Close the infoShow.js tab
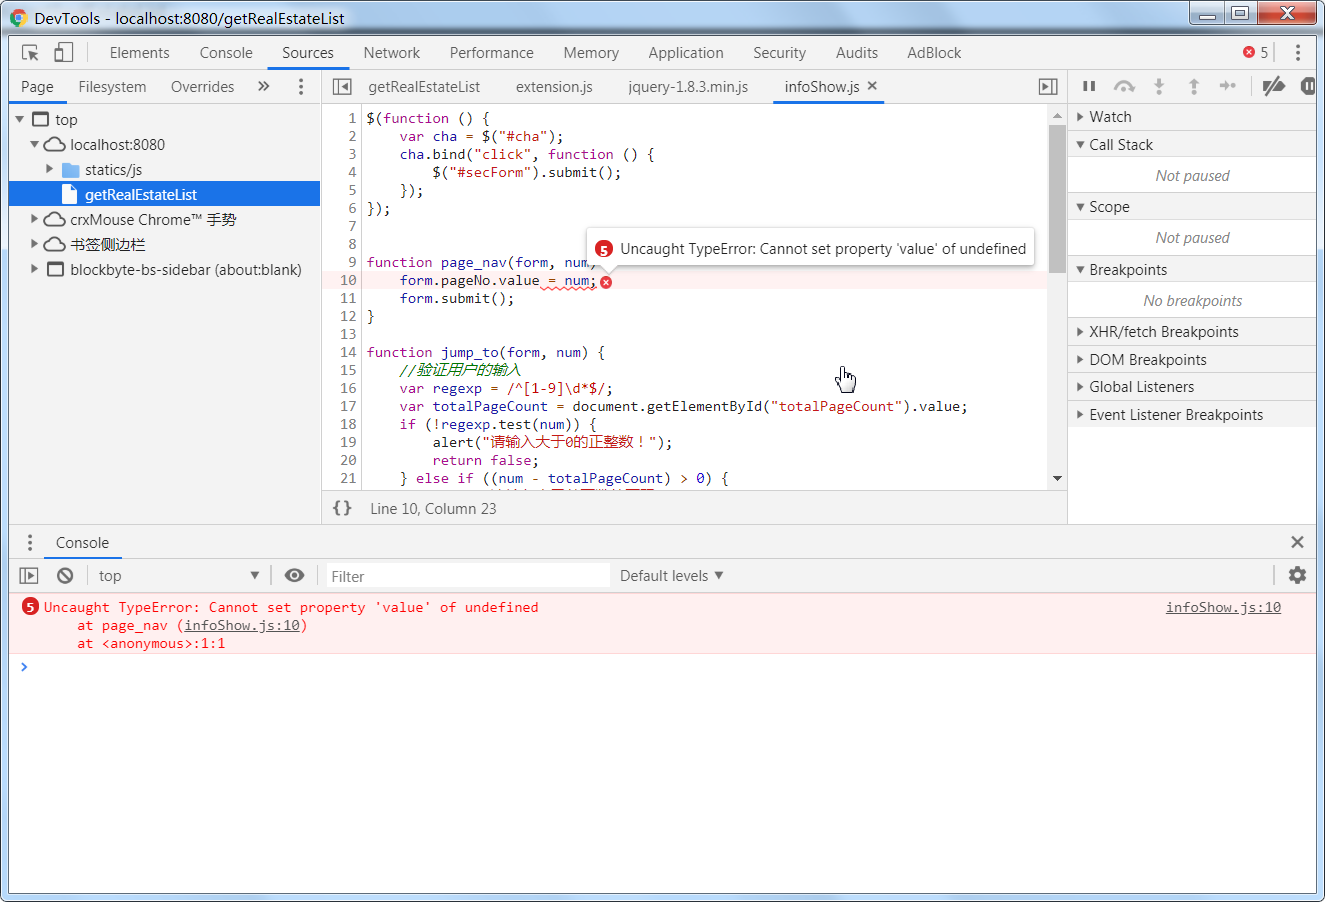 click(x=872, y=86)
